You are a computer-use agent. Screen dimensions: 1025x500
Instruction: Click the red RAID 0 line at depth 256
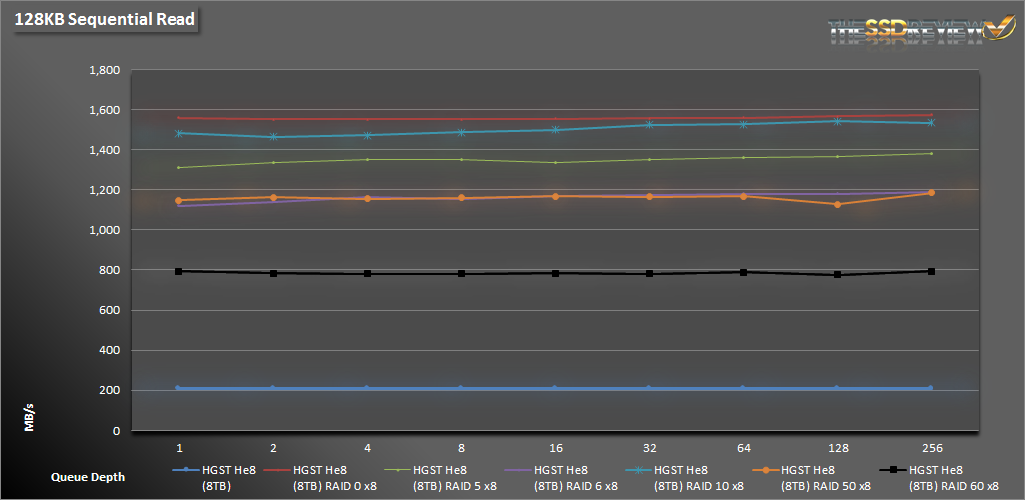932,115
